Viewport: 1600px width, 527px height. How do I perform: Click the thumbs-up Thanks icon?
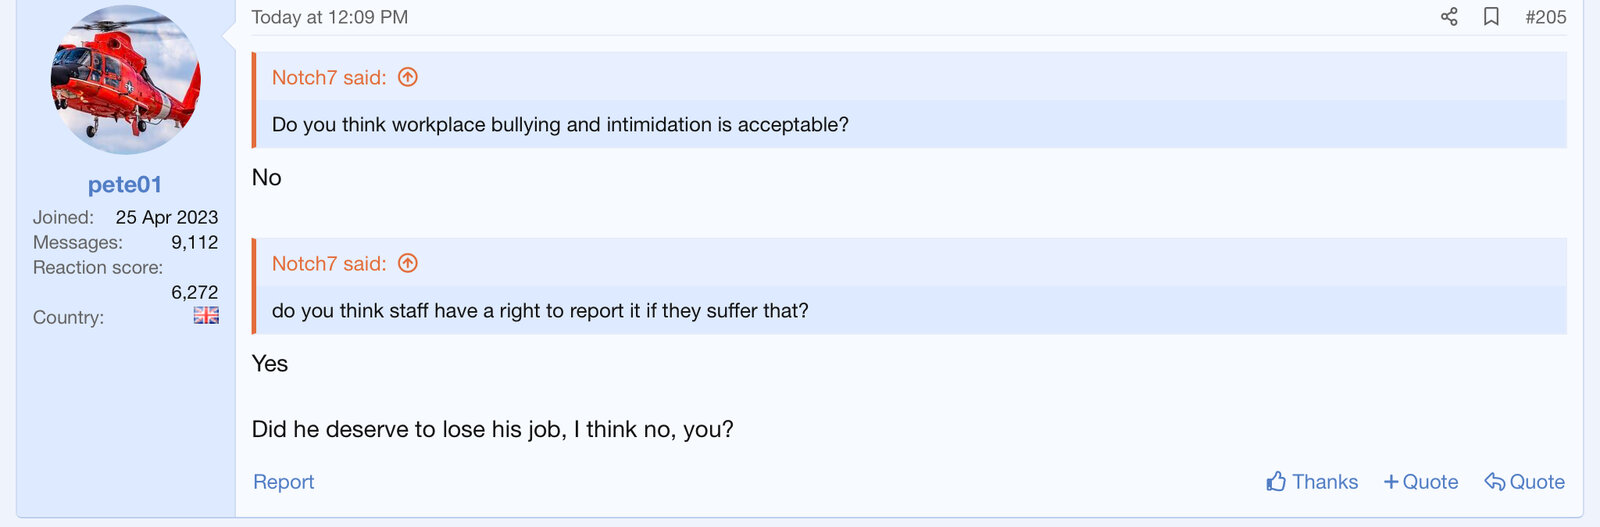[1276, 482]
